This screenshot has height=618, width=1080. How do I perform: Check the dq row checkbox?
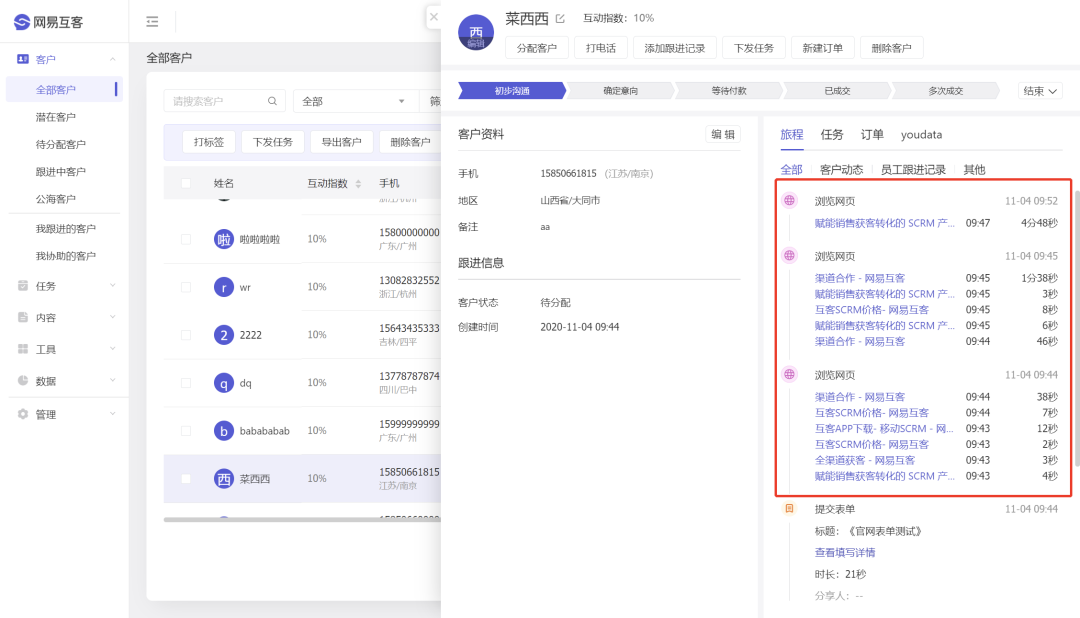(x=186, y=382)
